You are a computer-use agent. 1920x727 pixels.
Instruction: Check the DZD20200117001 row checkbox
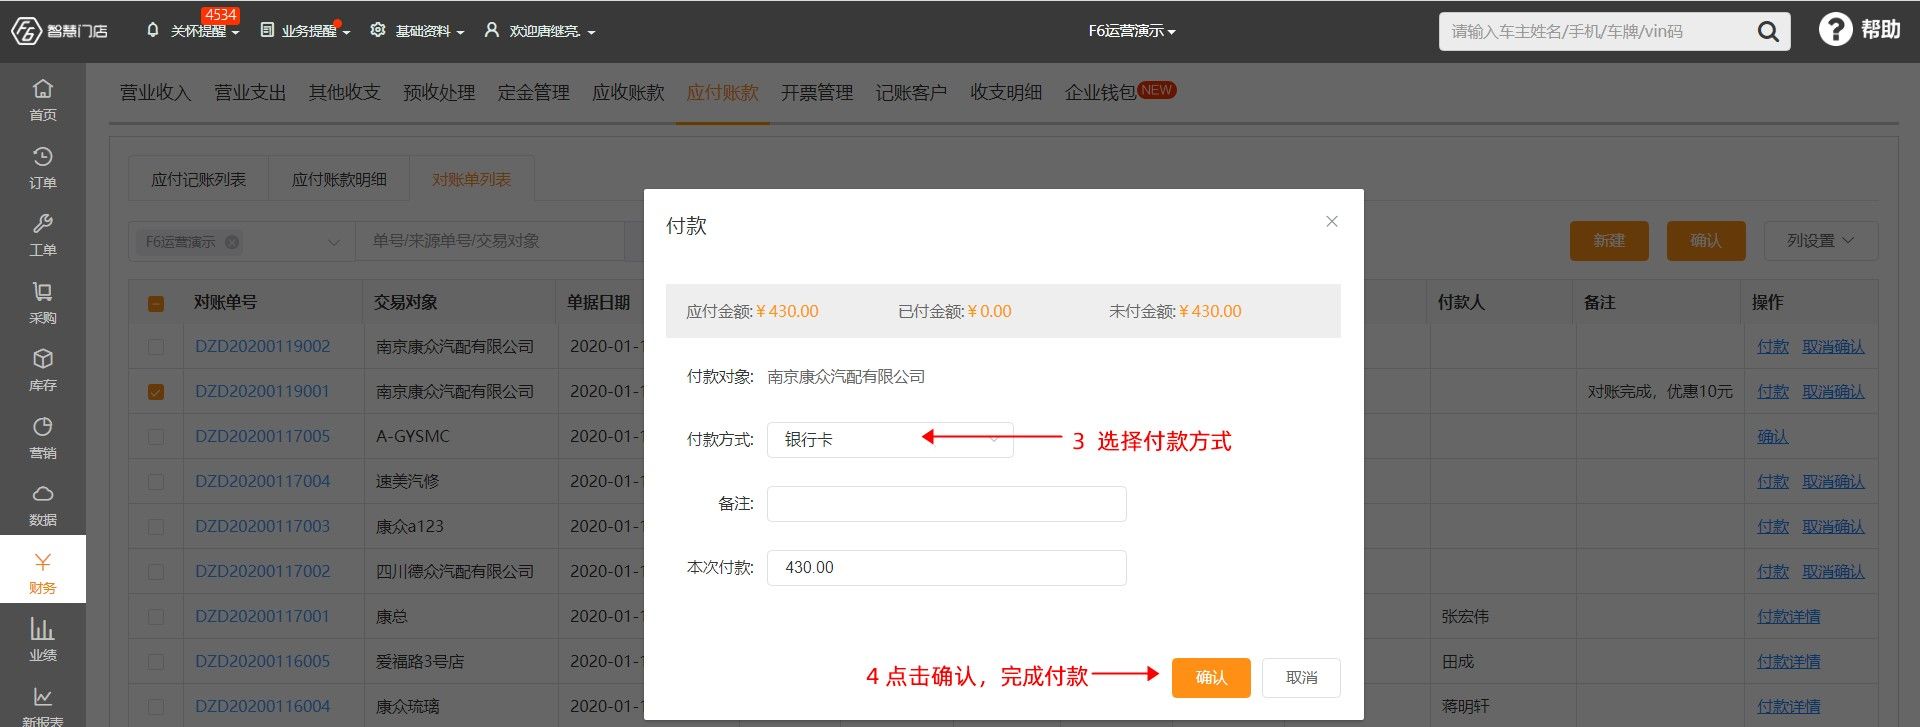point(156,617)
